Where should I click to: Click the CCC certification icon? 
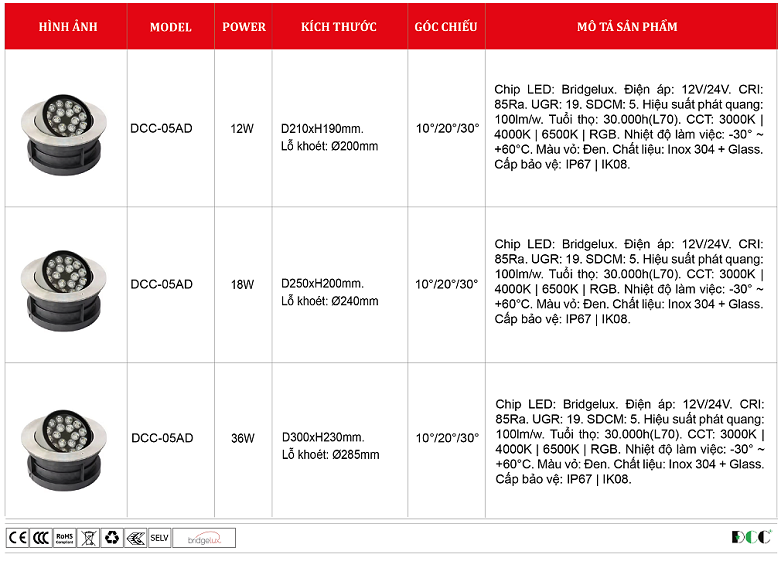point(40,538)
